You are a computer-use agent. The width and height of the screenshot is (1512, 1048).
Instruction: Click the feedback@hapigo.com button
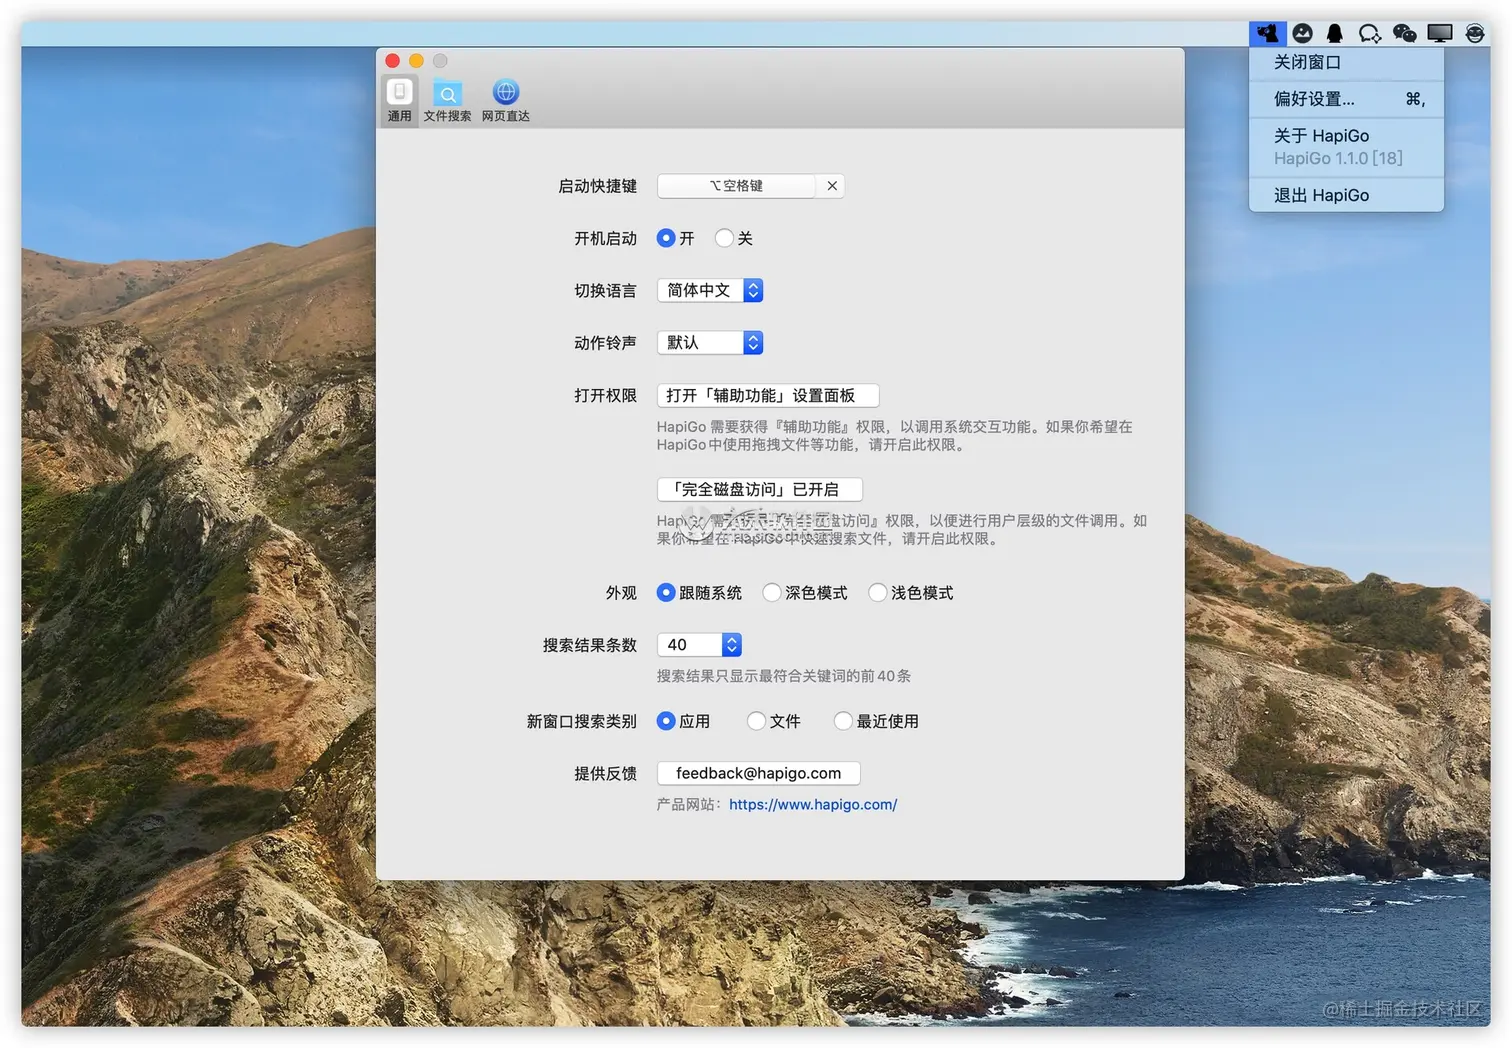tap(759, 774)
